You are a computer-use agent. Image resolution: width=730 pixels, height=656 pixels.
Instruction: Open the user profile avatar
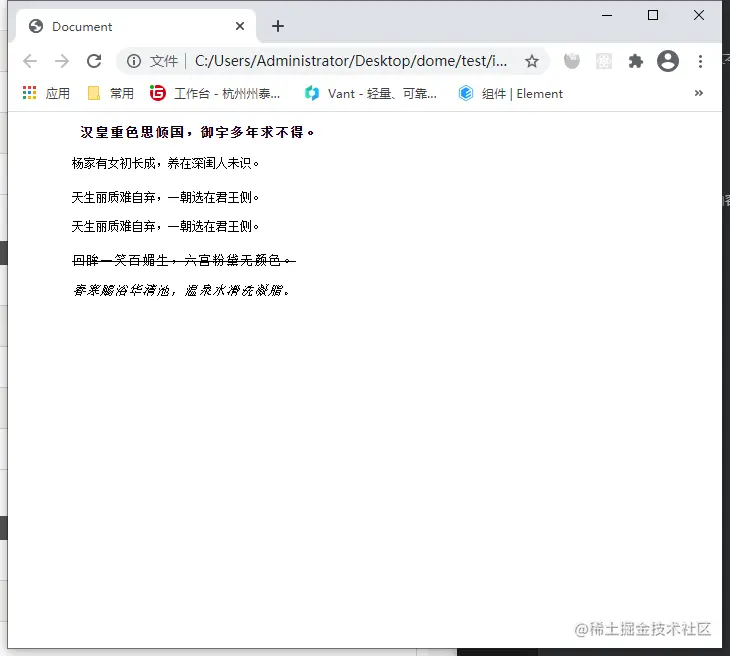point(668,61)
